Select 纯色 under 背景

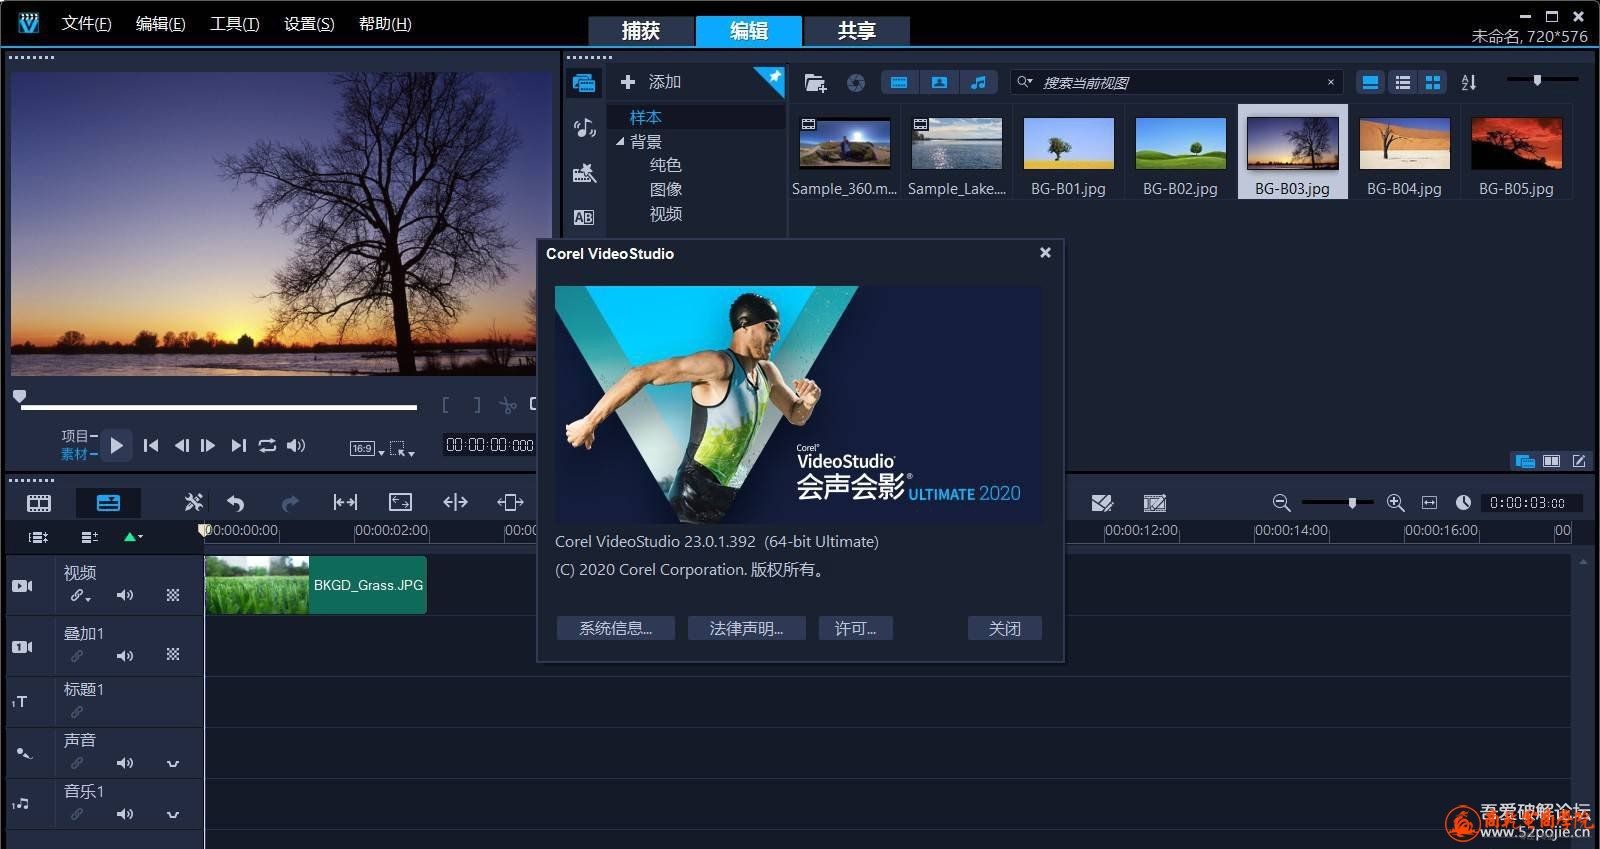[x=666, y=165]
